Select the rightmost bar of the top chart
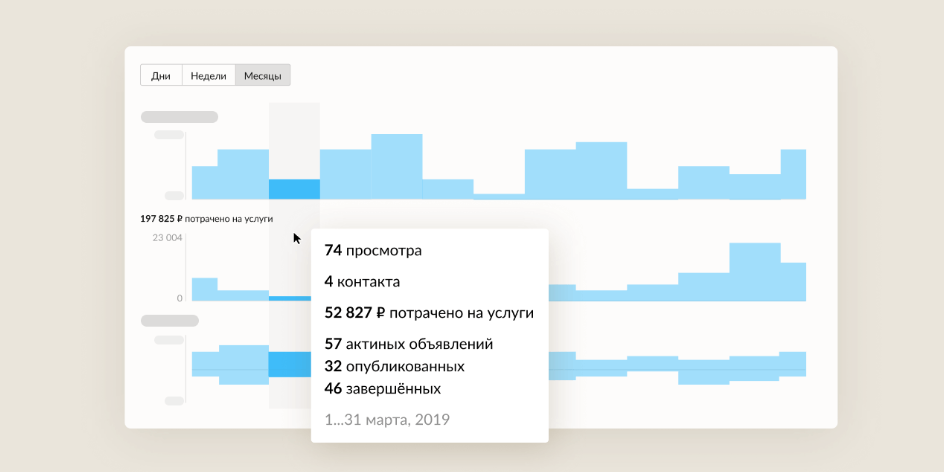This screenshot has width=944, height=472. (x=793, y=175)
